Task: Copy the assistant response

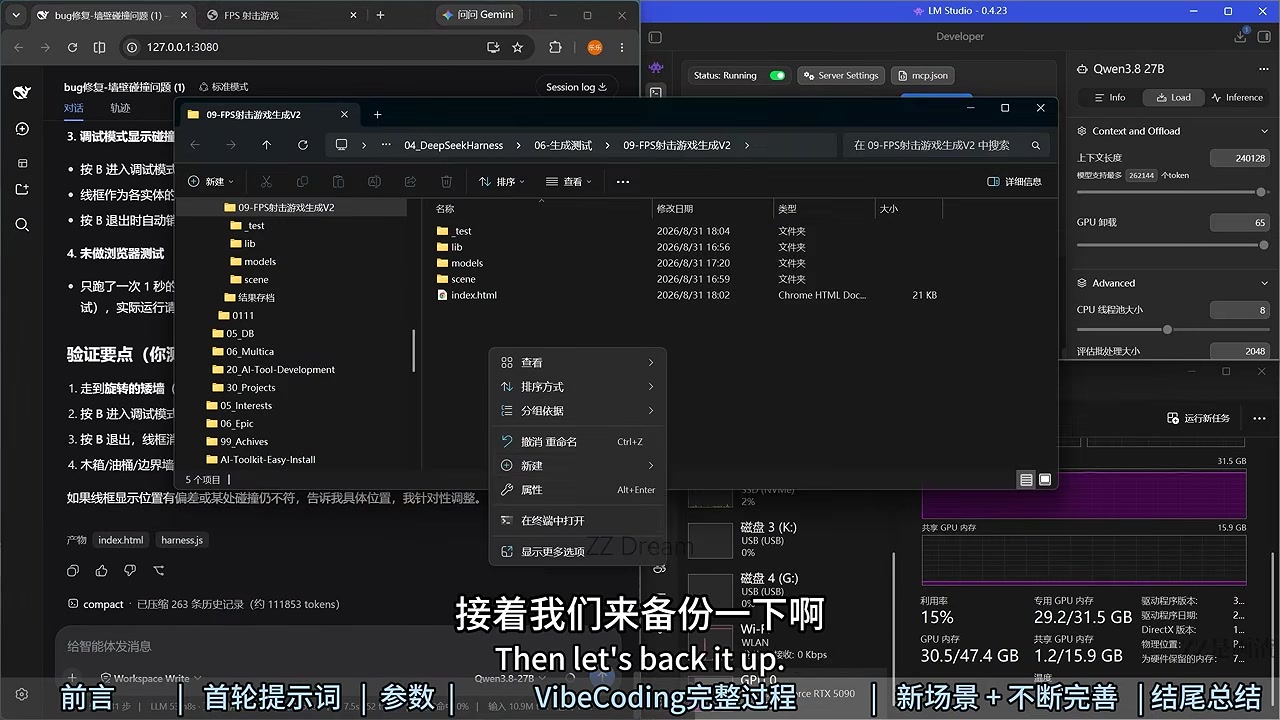Action: coord(73,571)
